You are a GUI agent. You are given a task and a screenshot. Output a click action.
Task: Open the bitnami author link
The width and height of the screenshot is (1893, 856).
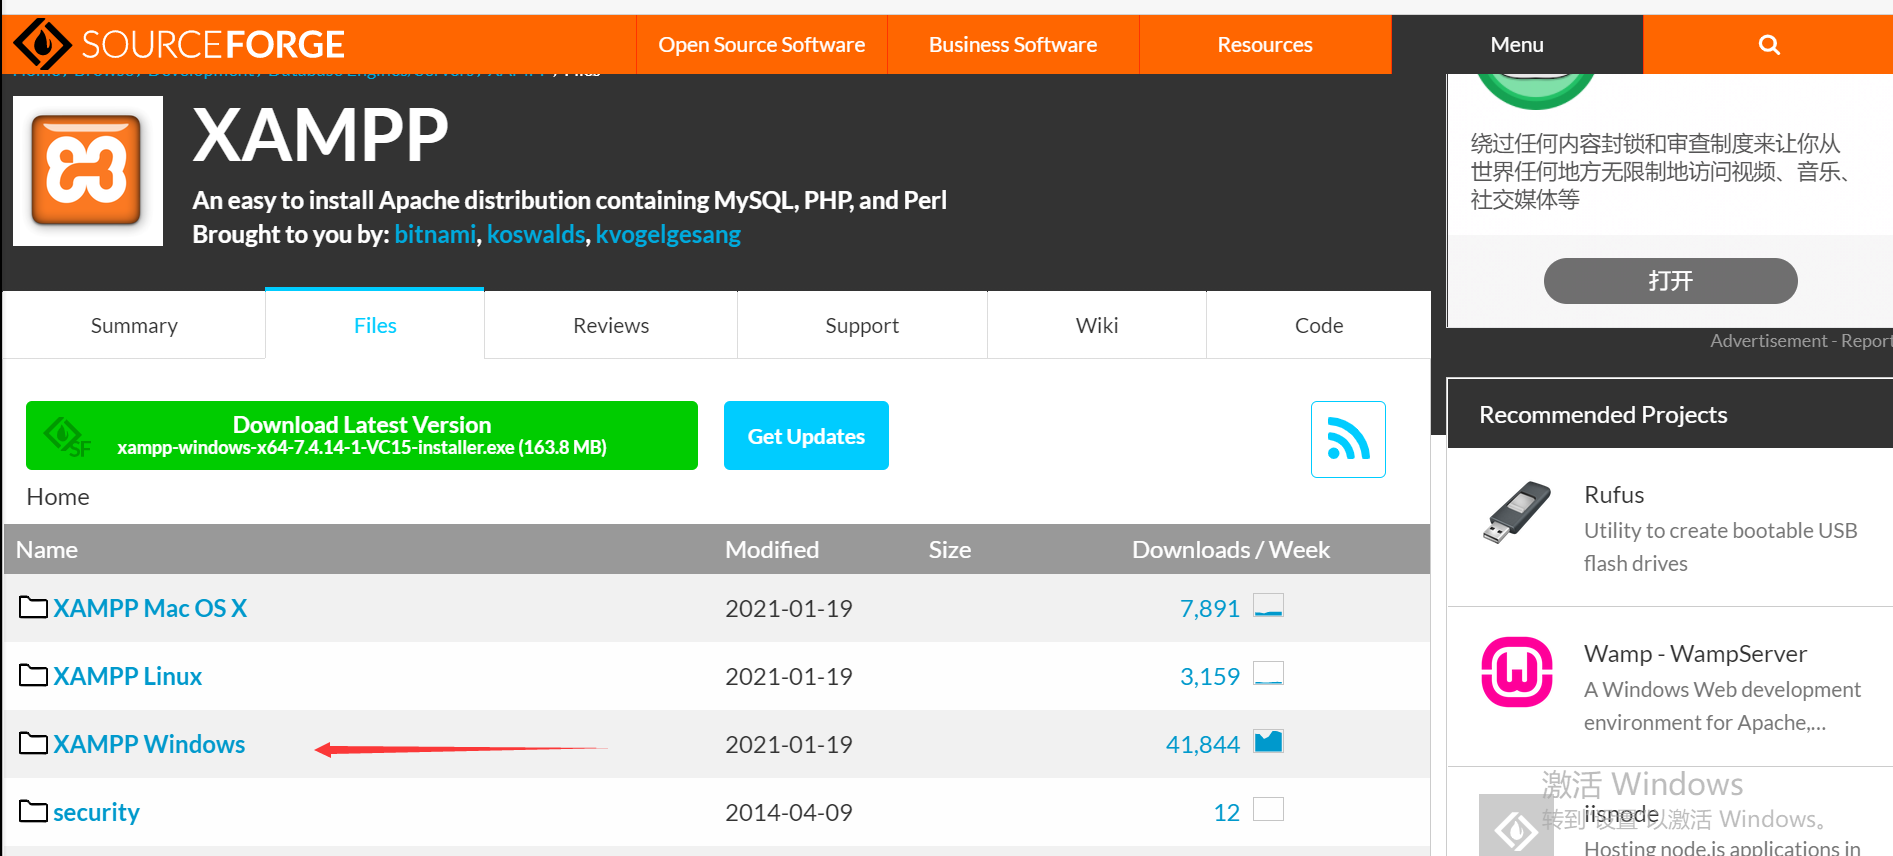click(x=435, y=234)
